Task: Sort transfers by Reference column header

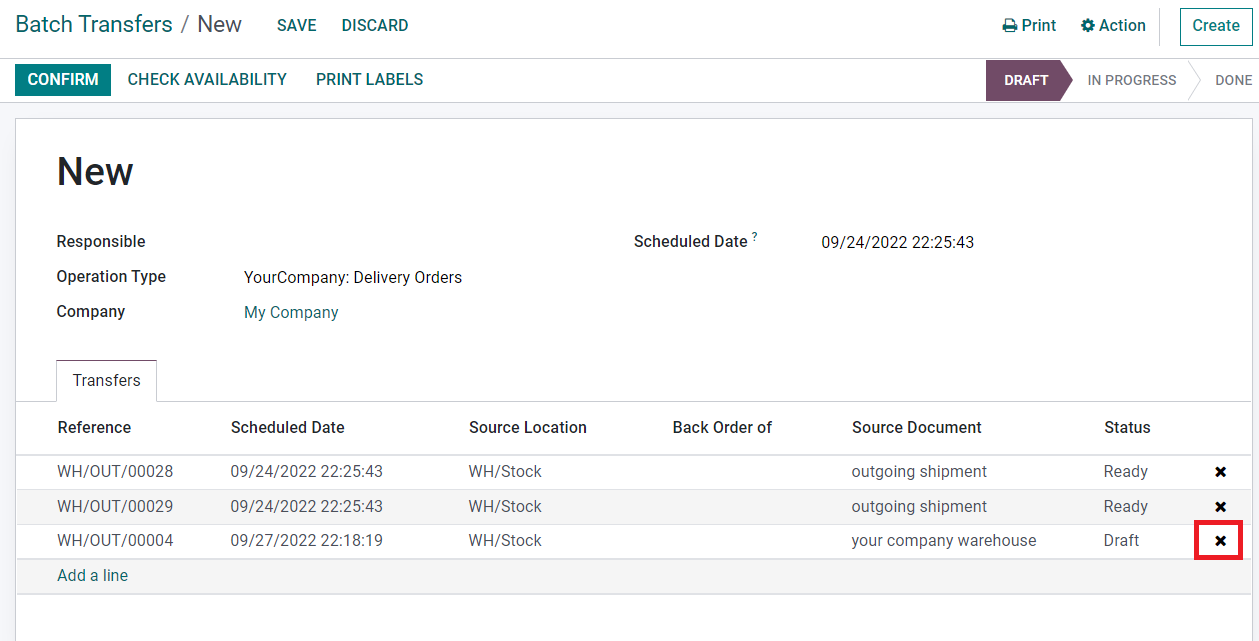Action: (x=94, y=428)
